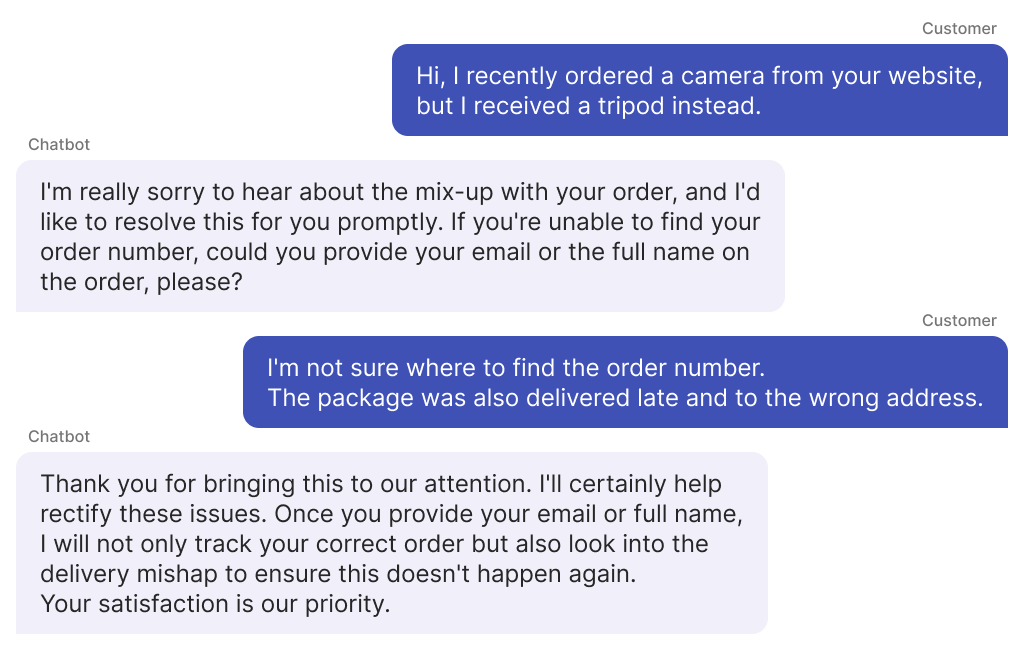1024x662 pixels.
Task: Select "Your satisfaction is our priority." line
Action: pos(214,605)
